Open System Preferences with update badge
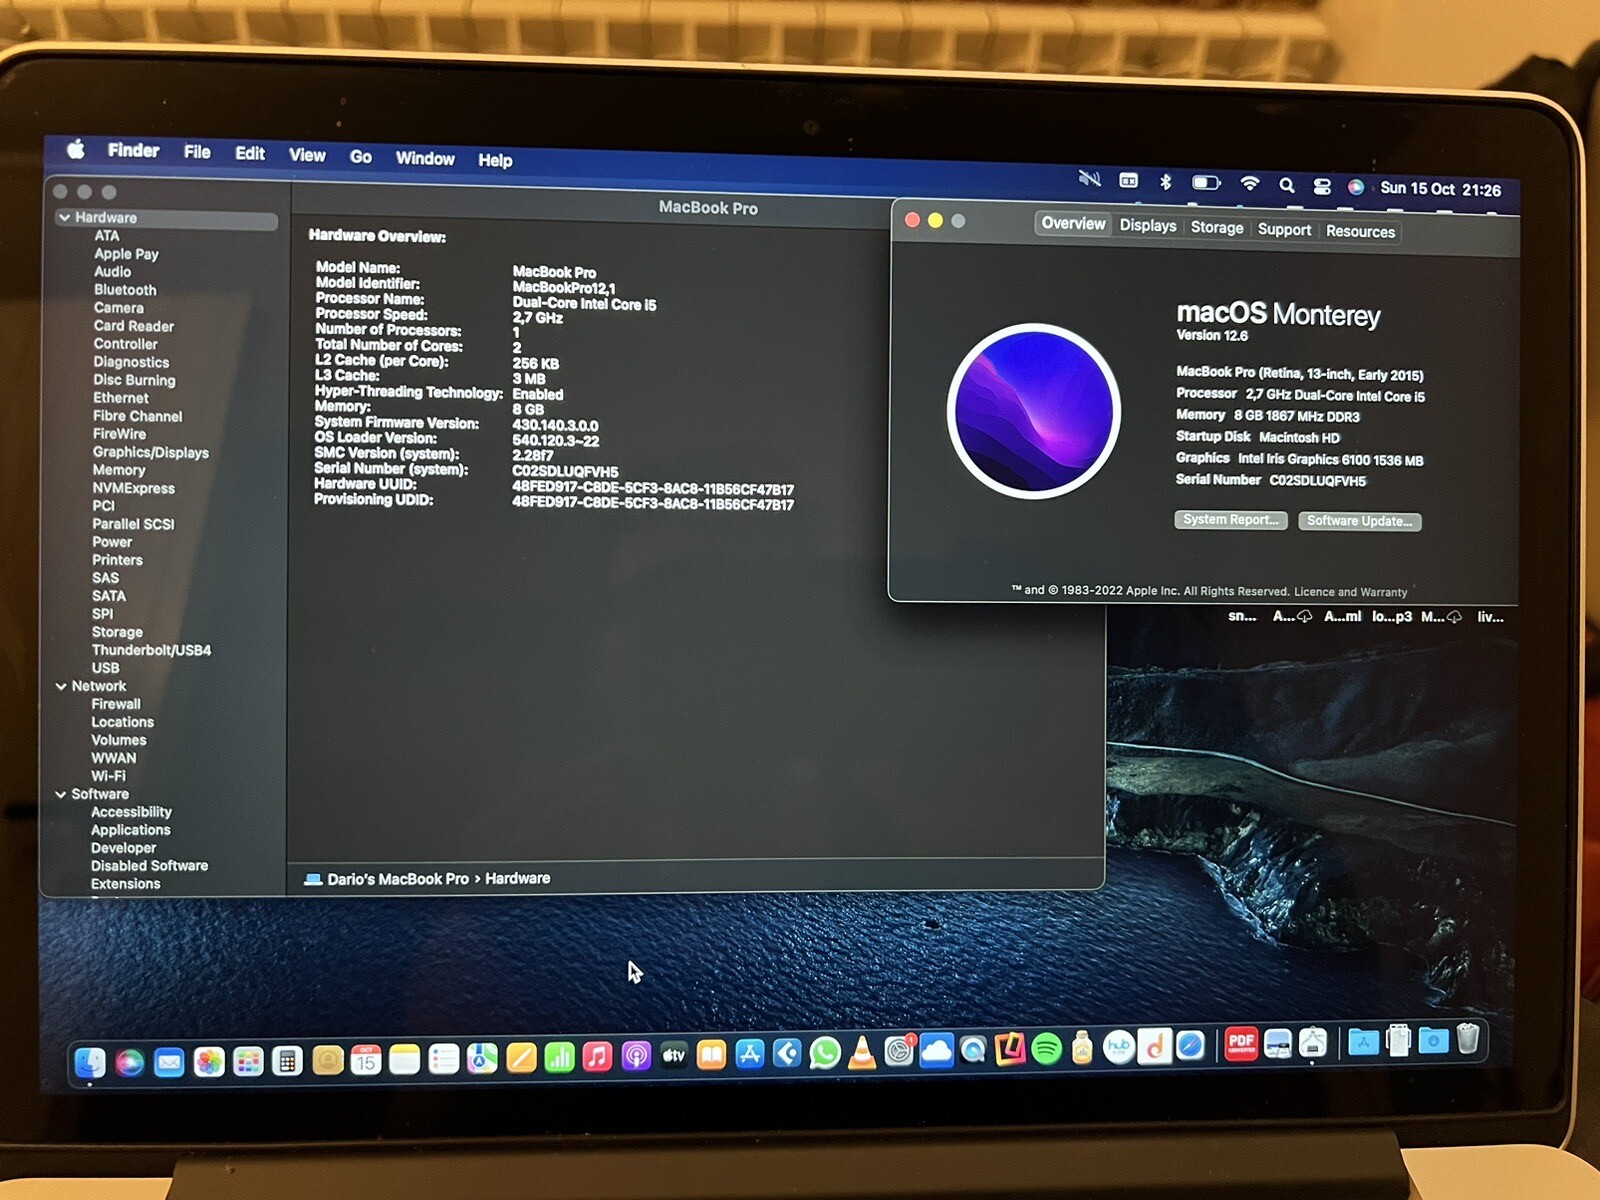The height and width of the screenshot is (1200, 1600). point(899,1051)
